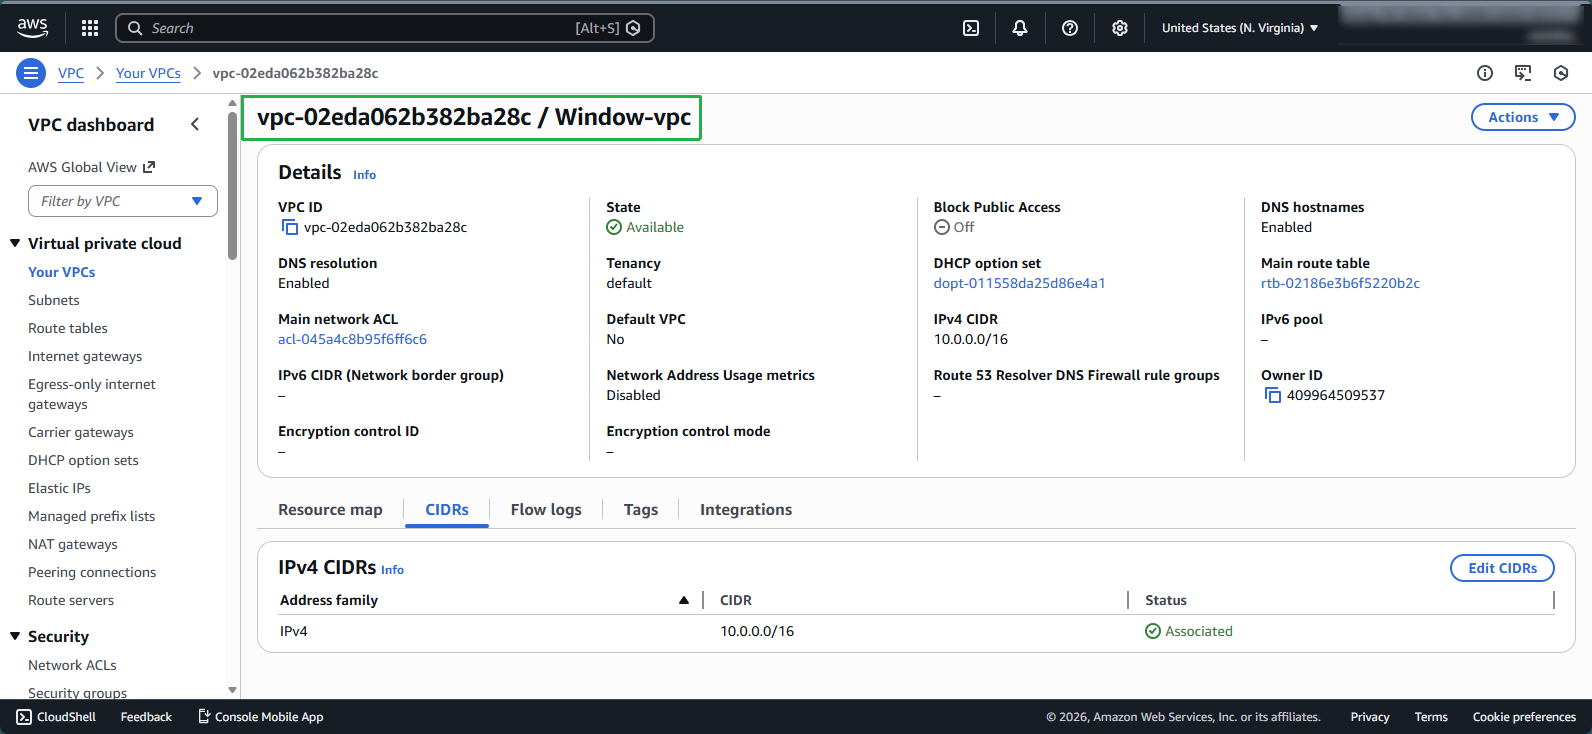
Task: Open Console Mobile App link
Action: coord(260,717)
